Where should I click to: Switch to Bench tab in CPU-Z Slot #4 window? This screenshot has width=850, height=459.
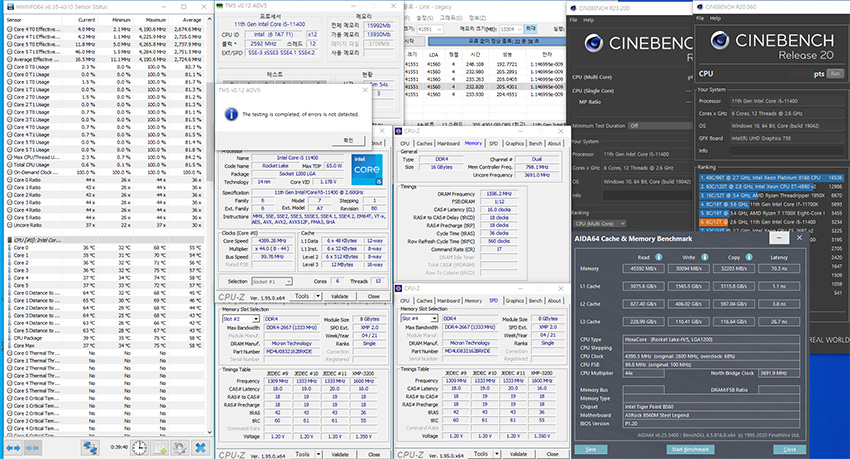click(536, 301)
